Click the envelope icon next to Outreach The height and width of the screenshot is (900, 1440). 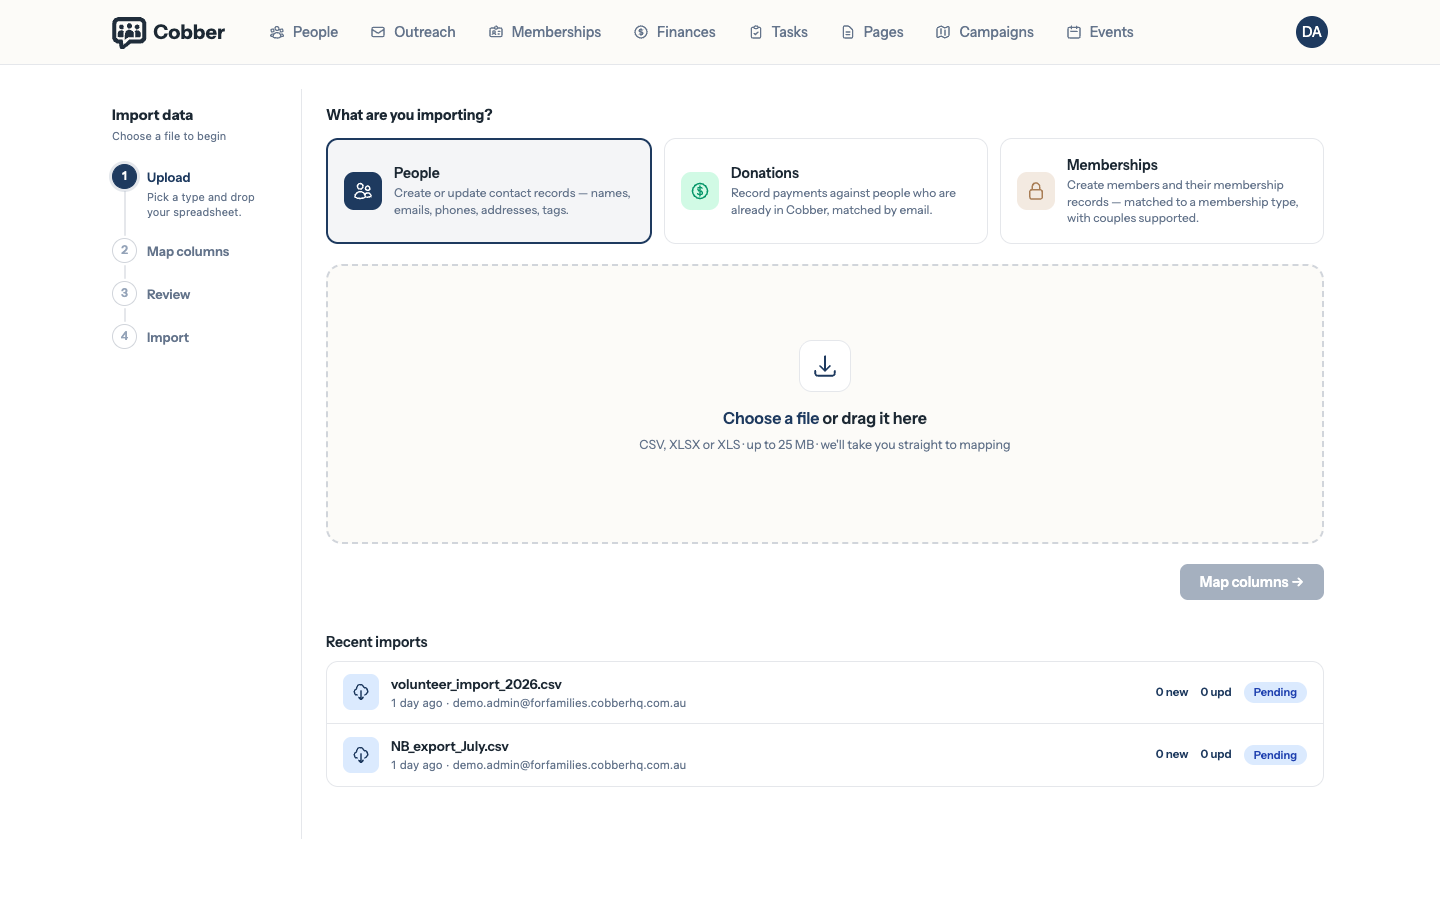pyautogui.click(x=378, y=32)
